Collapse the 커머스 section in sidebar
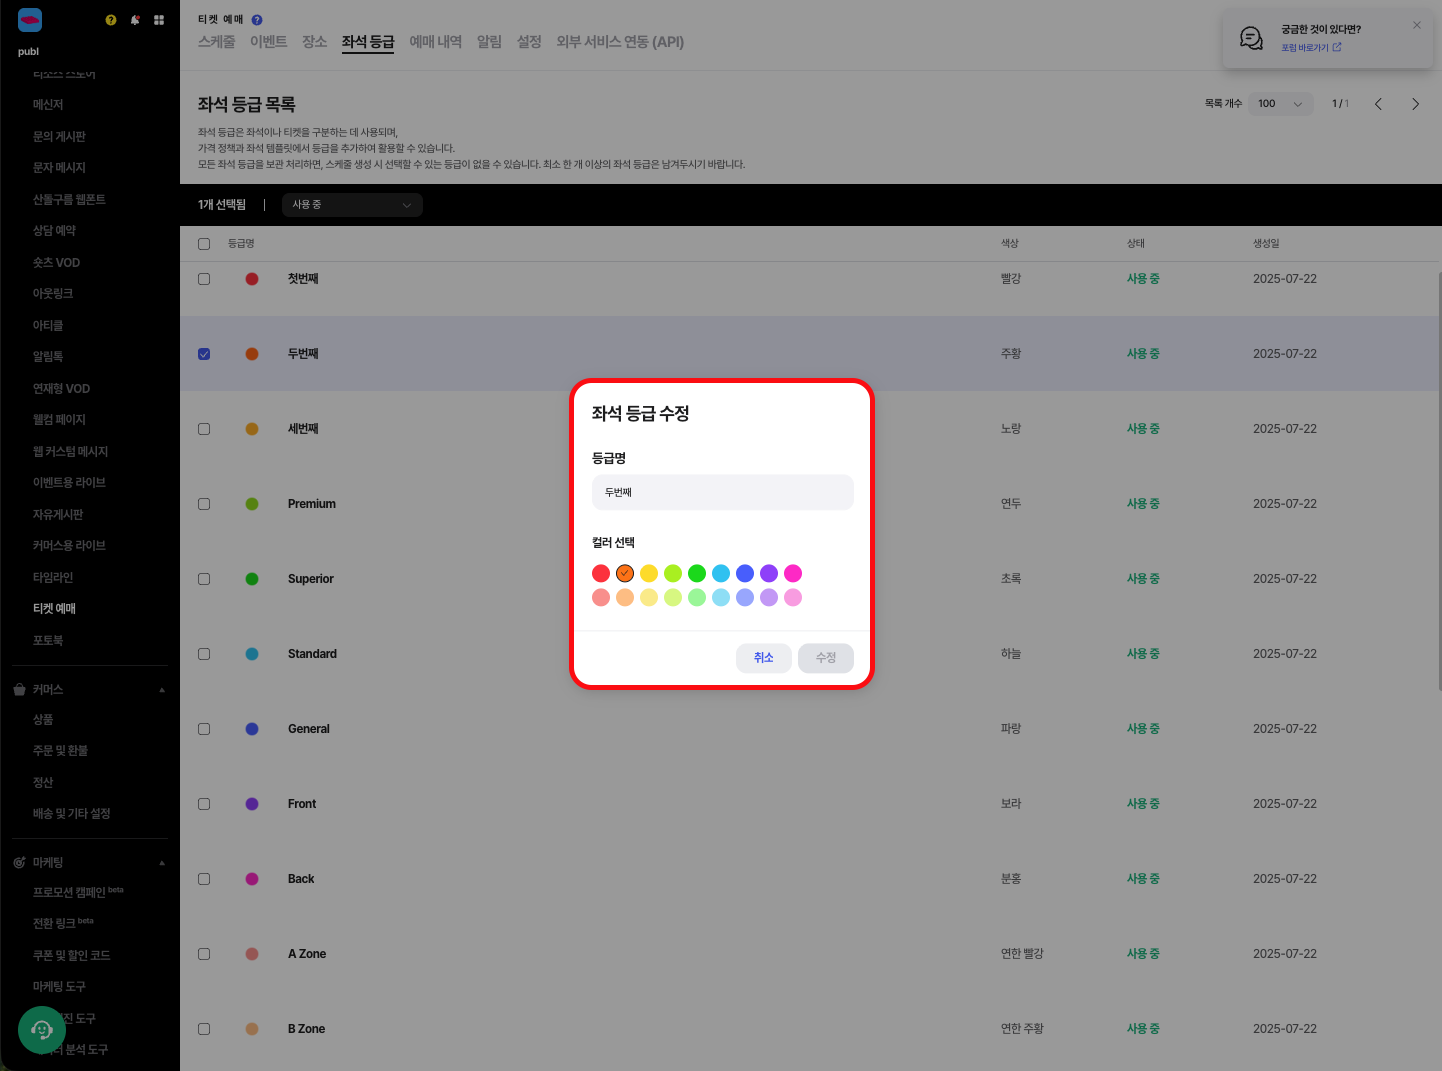This screenshot has width=1442, height=1071. [161, 689]
